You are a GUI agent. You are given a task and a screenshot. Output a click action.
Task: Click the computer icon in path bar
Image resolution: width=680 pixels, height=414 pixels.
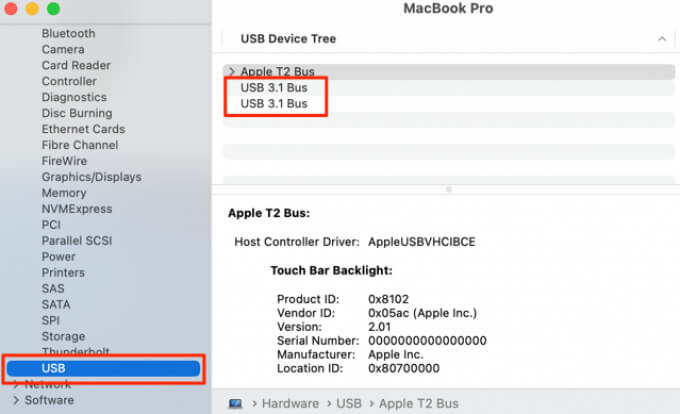click(x=235, y=404)
